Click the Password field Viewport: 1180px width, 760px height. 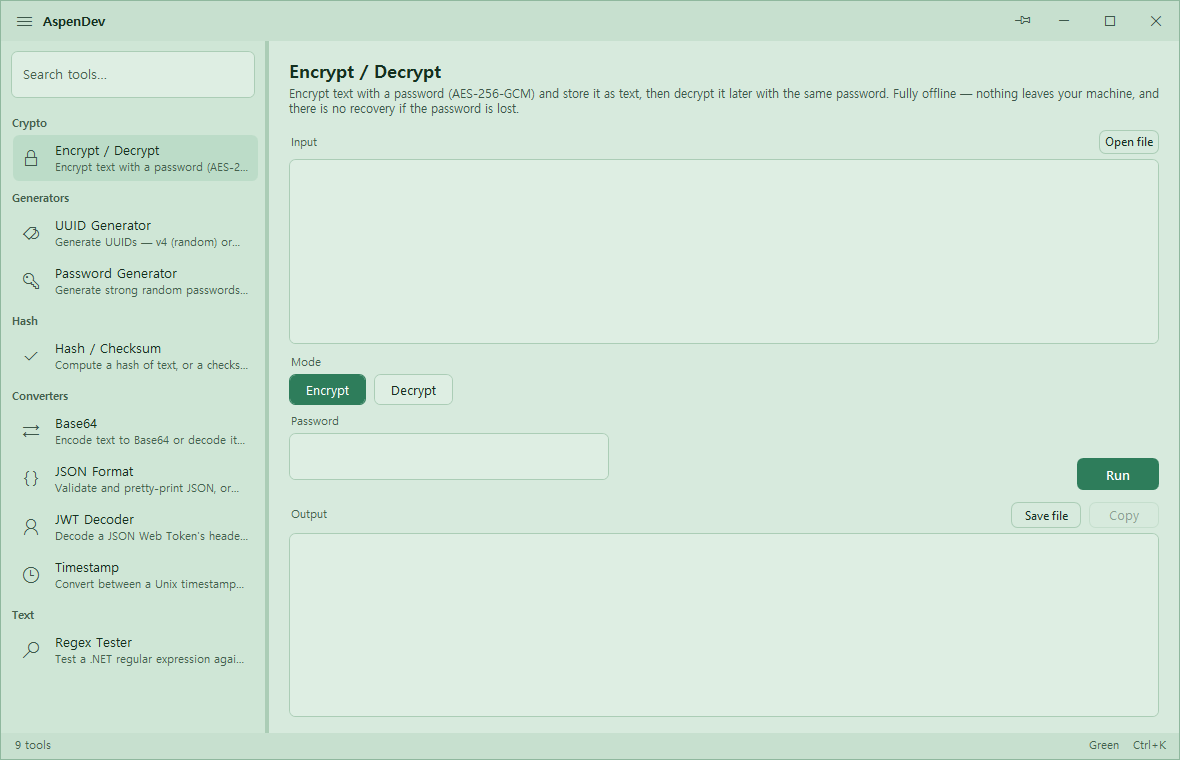pos(449,456)
